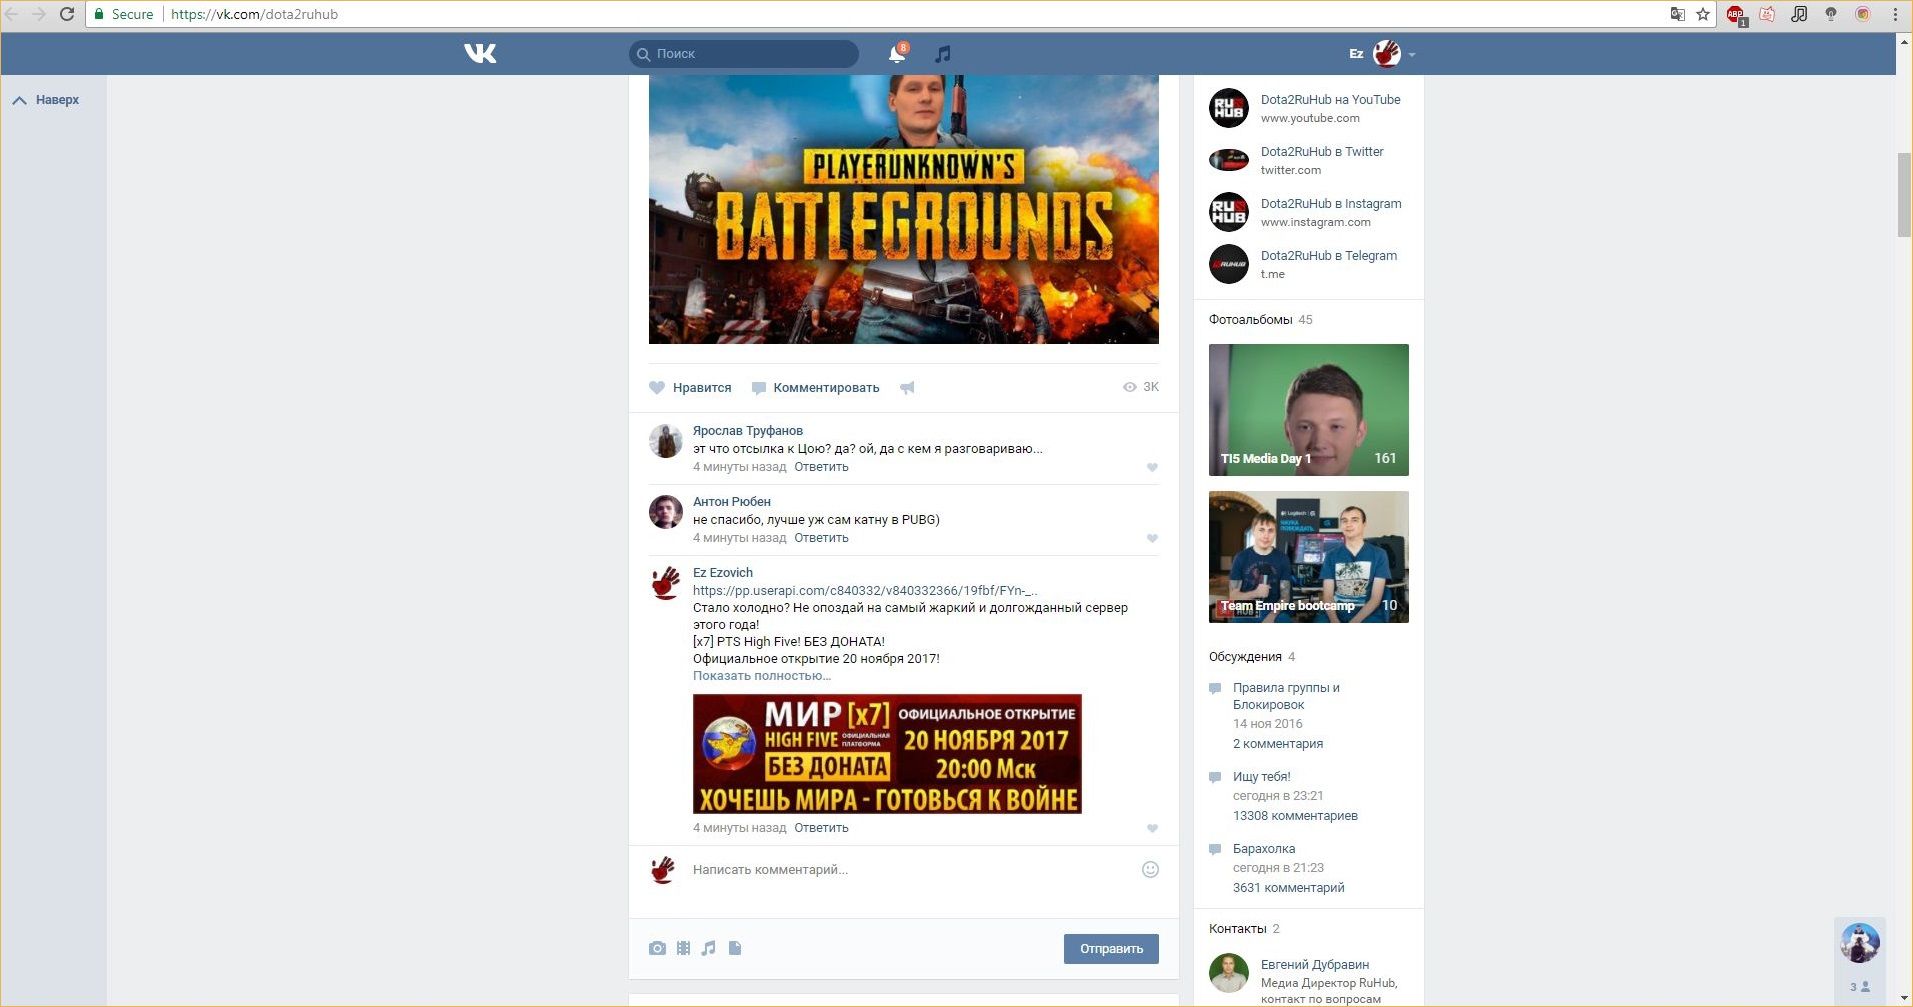The height and width of the screenshot is (1007, 1913).
Task: Click Антон Рюбен's avatar
Action: pyautogui.click(x=666, y=512)
